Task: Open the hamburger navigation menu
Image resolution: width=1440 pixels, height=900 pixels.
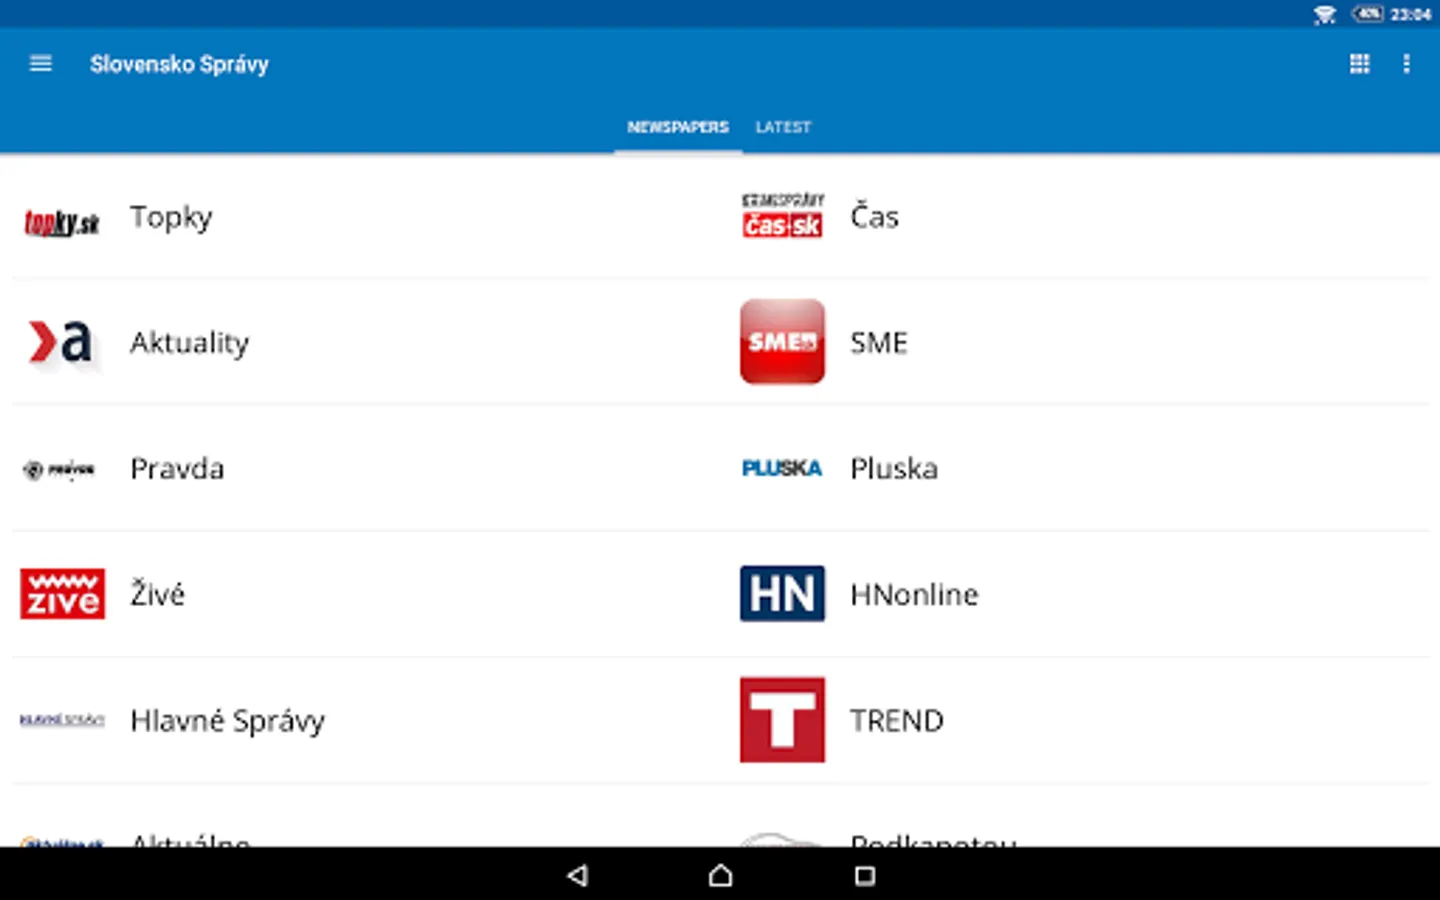Action: pos(41,64)
